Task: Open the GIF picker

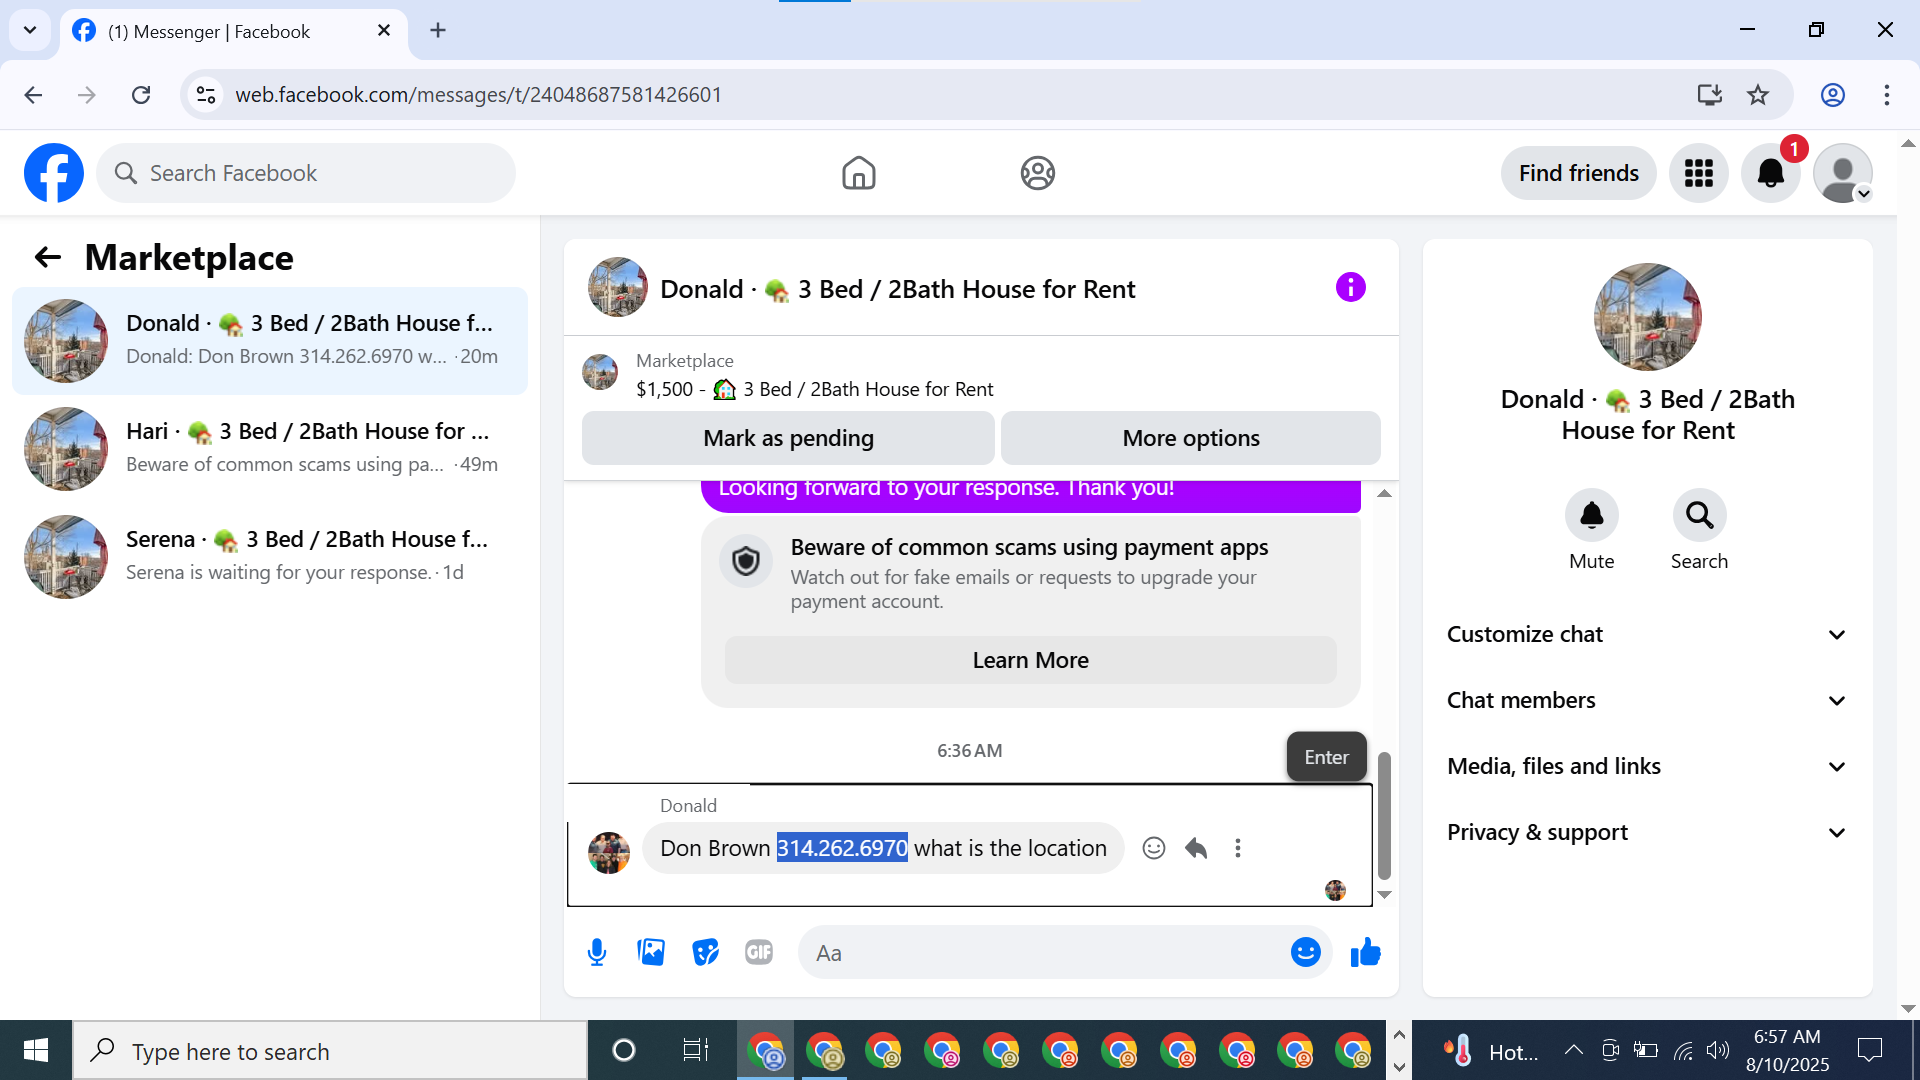Action: point(759,952)
